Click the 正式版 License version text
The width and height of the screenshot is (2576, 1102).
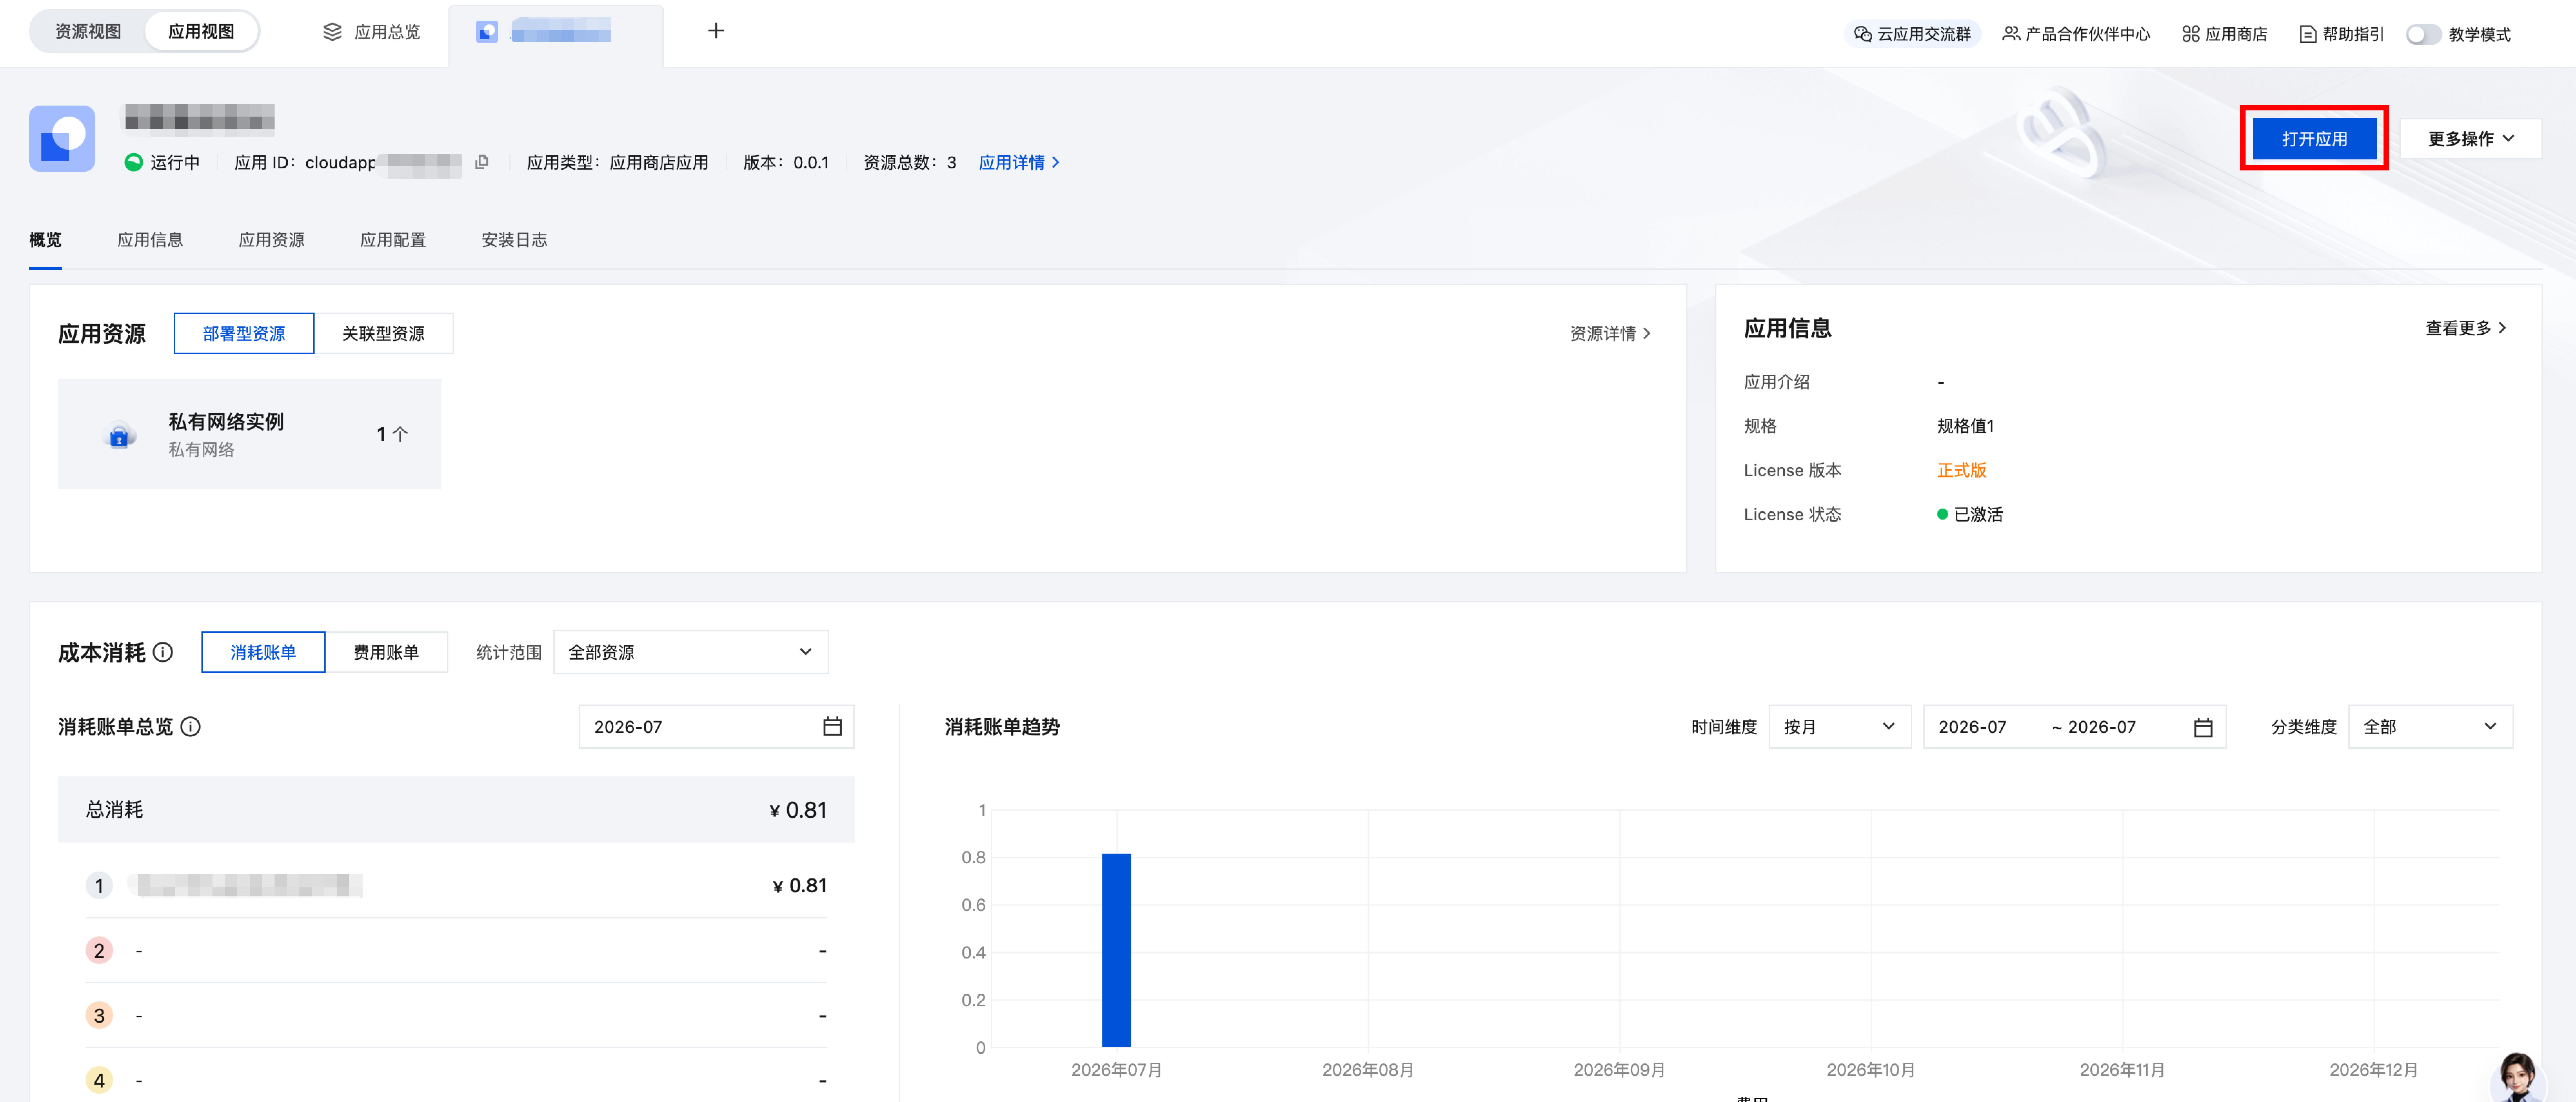[x=1962, y=470]
